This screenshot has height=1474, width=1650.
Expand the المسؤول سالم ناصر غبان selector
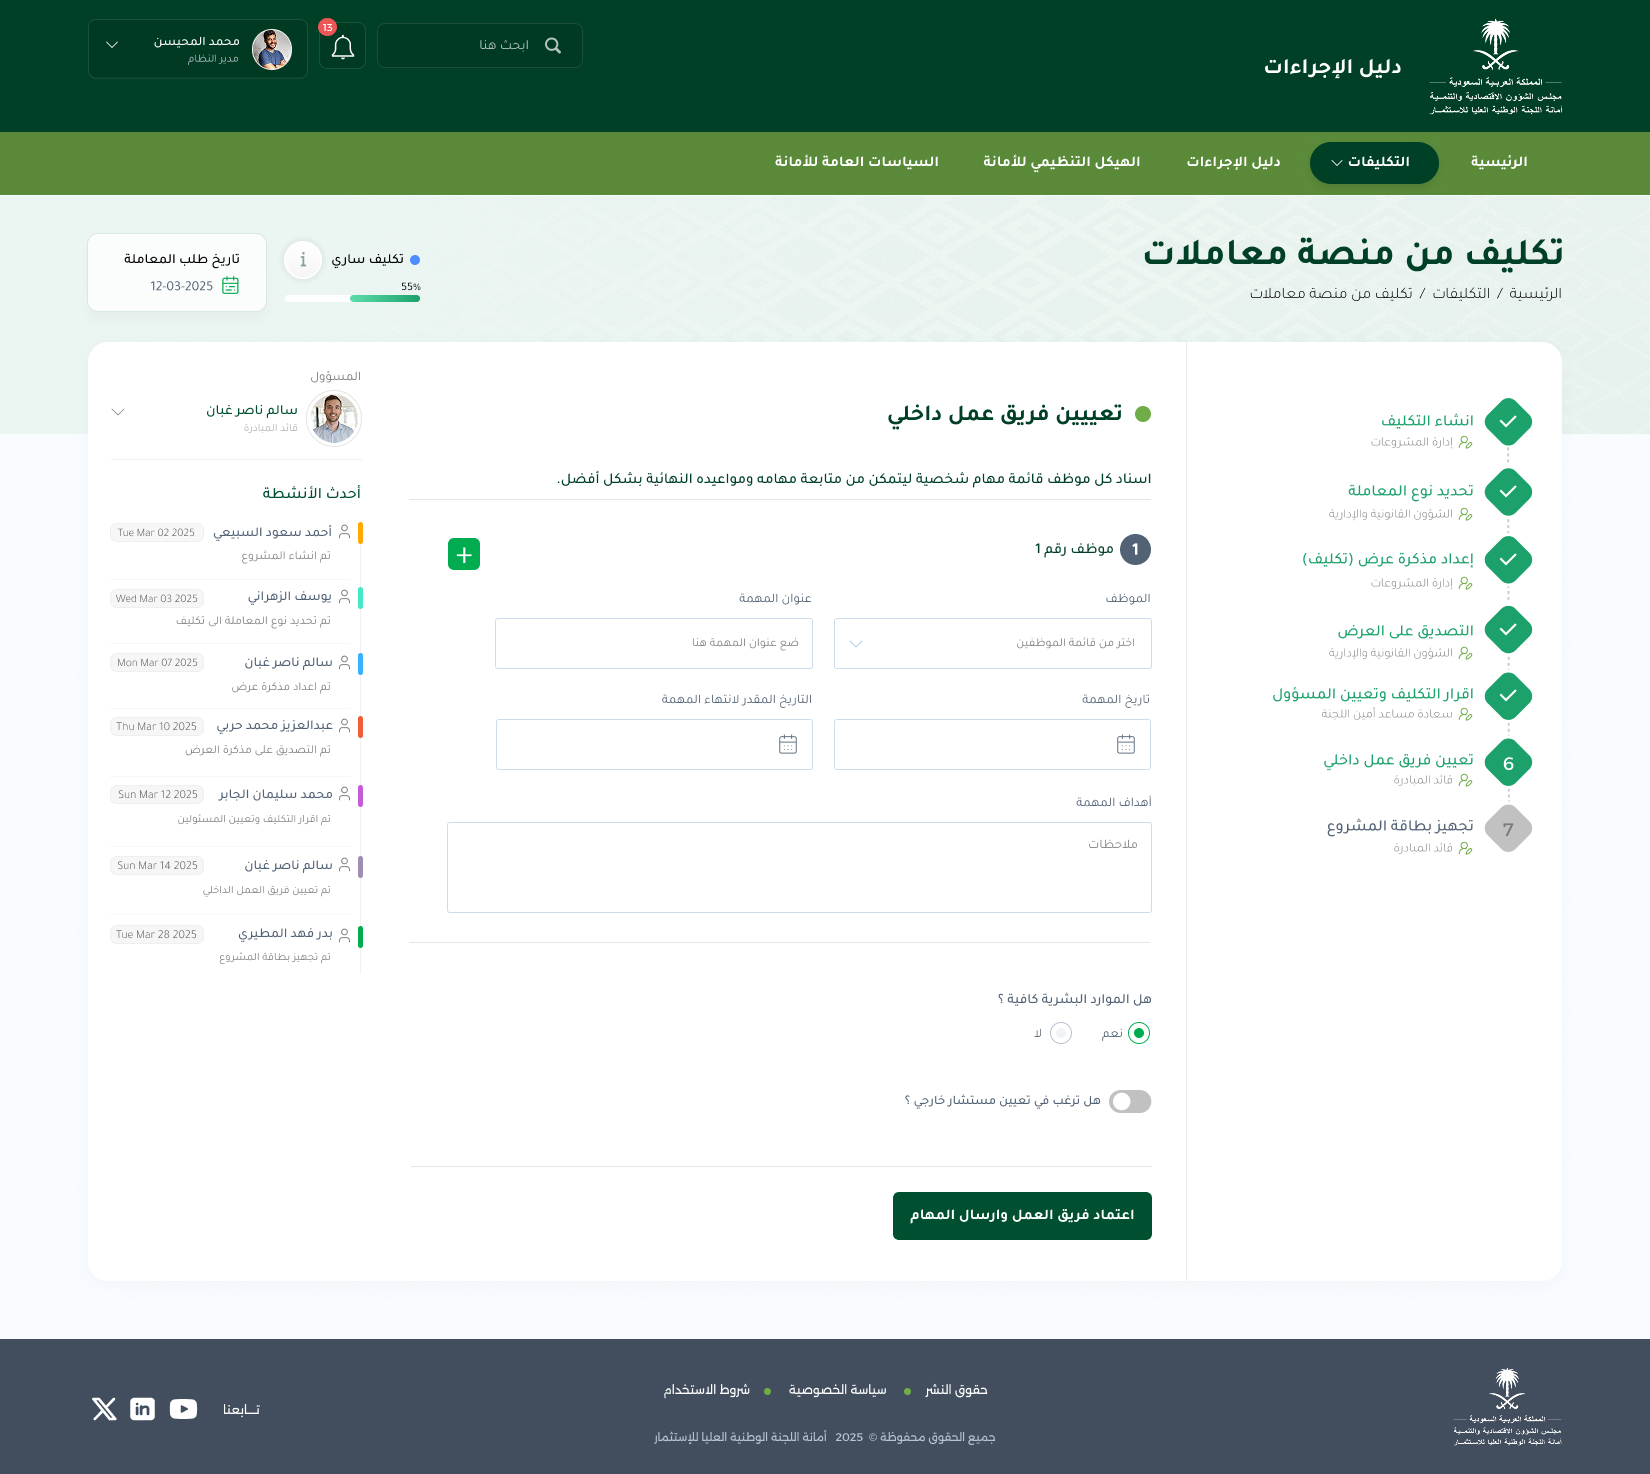pos(118,412)
